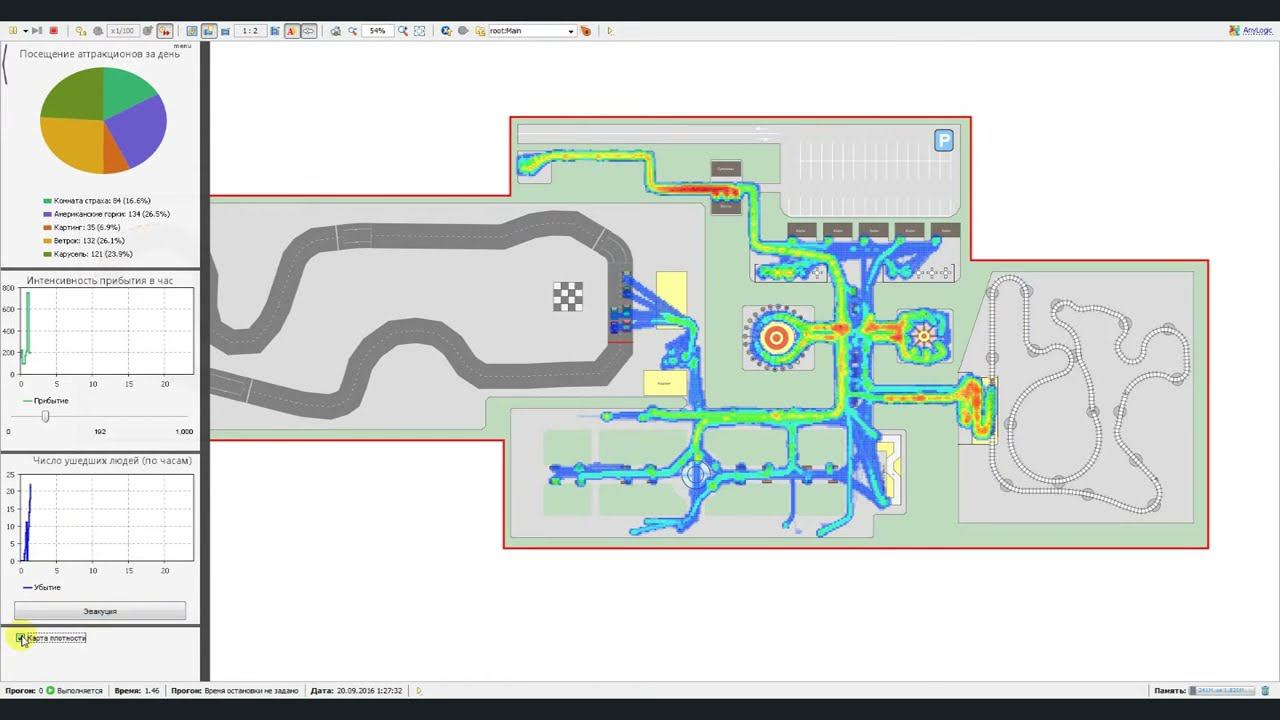Click the star-shaped Ветерок attraction
The image size is (1280, 720).
923,336
